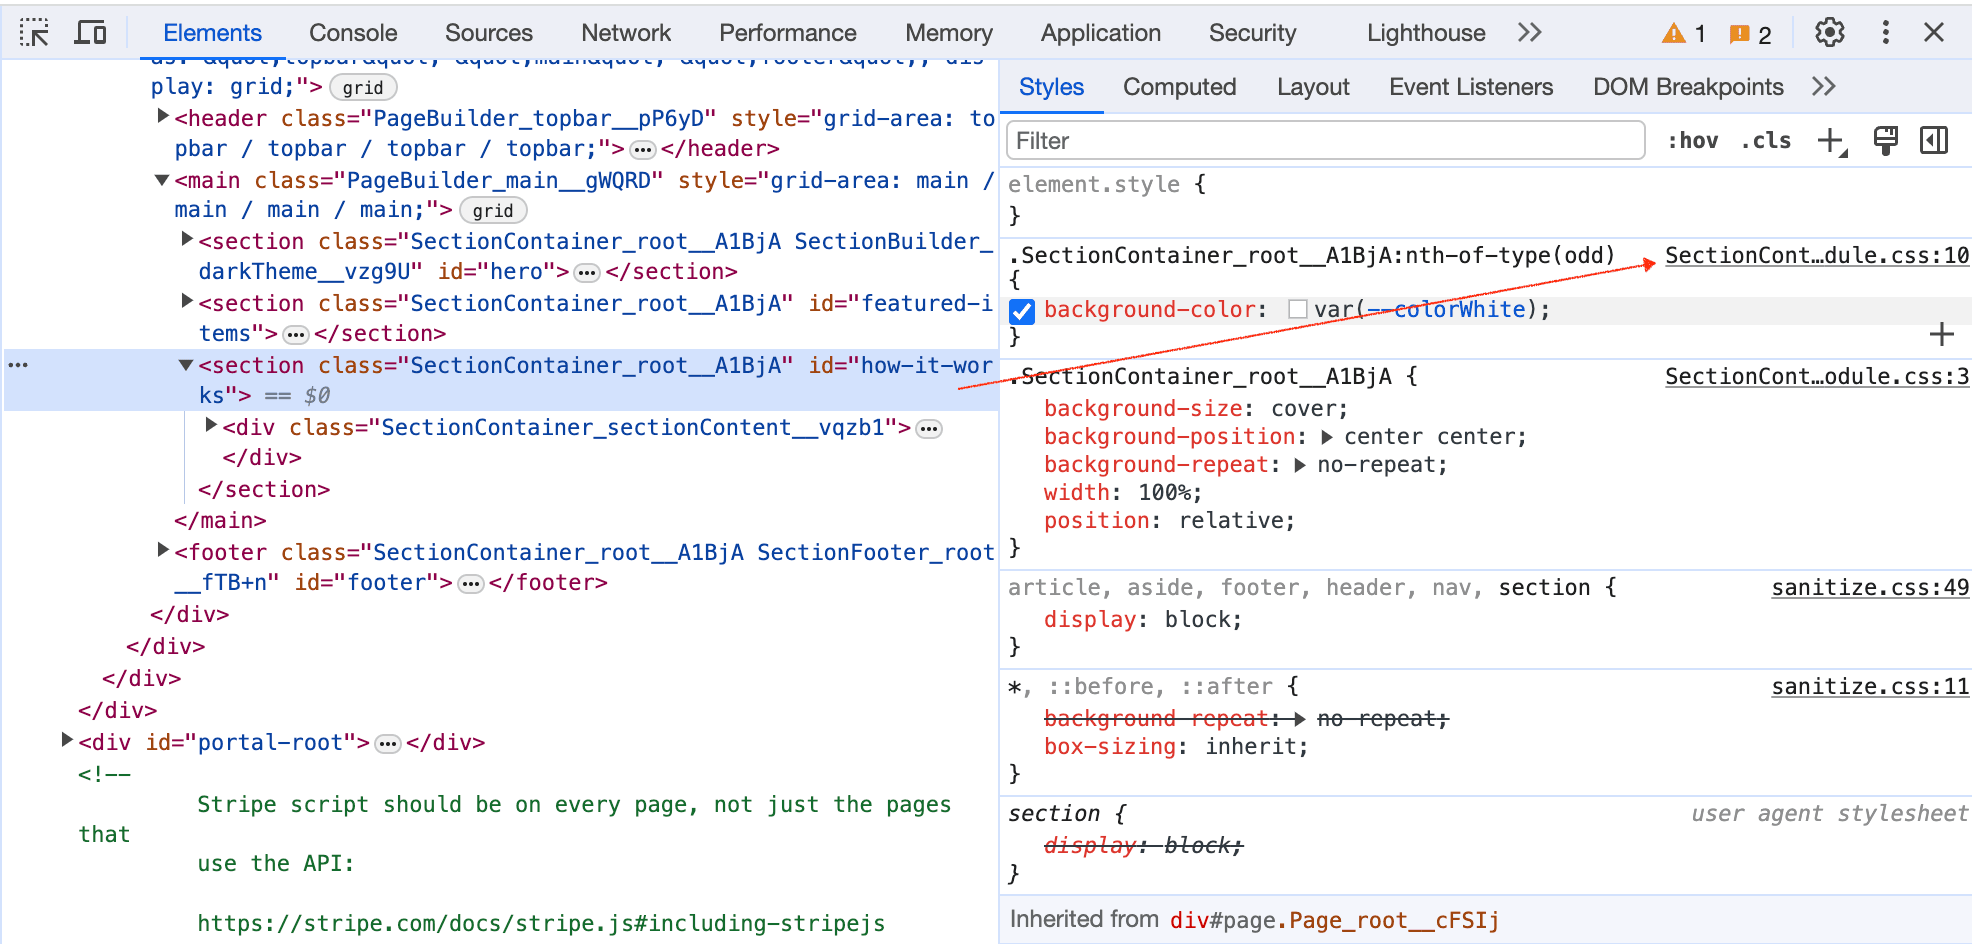Activate the inspect element picker icon
Screen dimensions: 1972x944
click(x=34, y=33)
